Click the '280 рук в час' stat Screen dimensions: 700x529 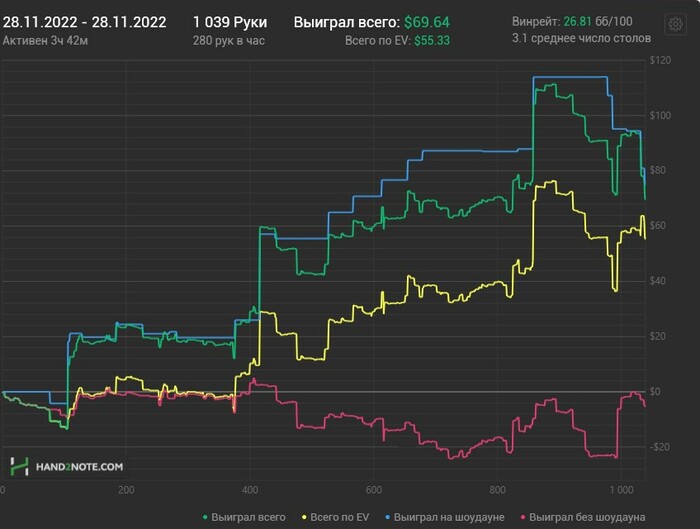point(231,40)
